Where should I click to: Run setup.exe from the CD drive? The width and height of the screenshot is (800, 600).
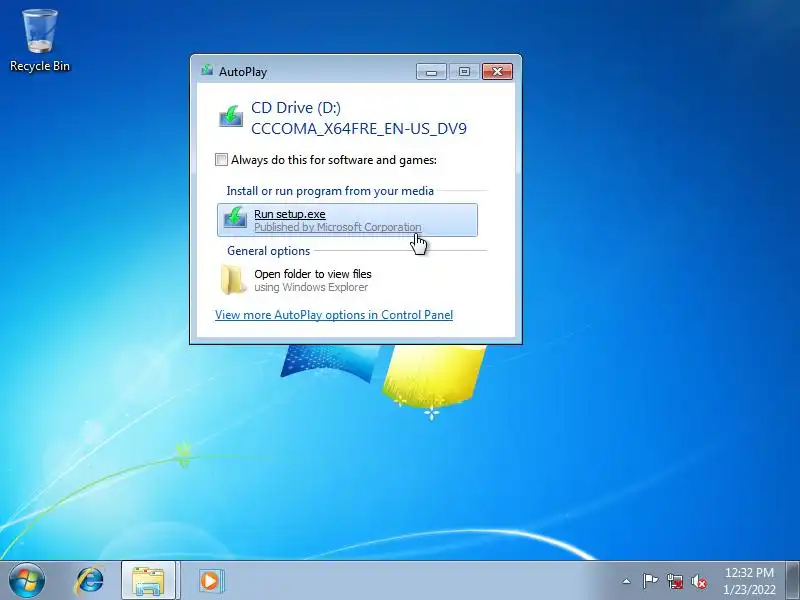coord(347,220)
